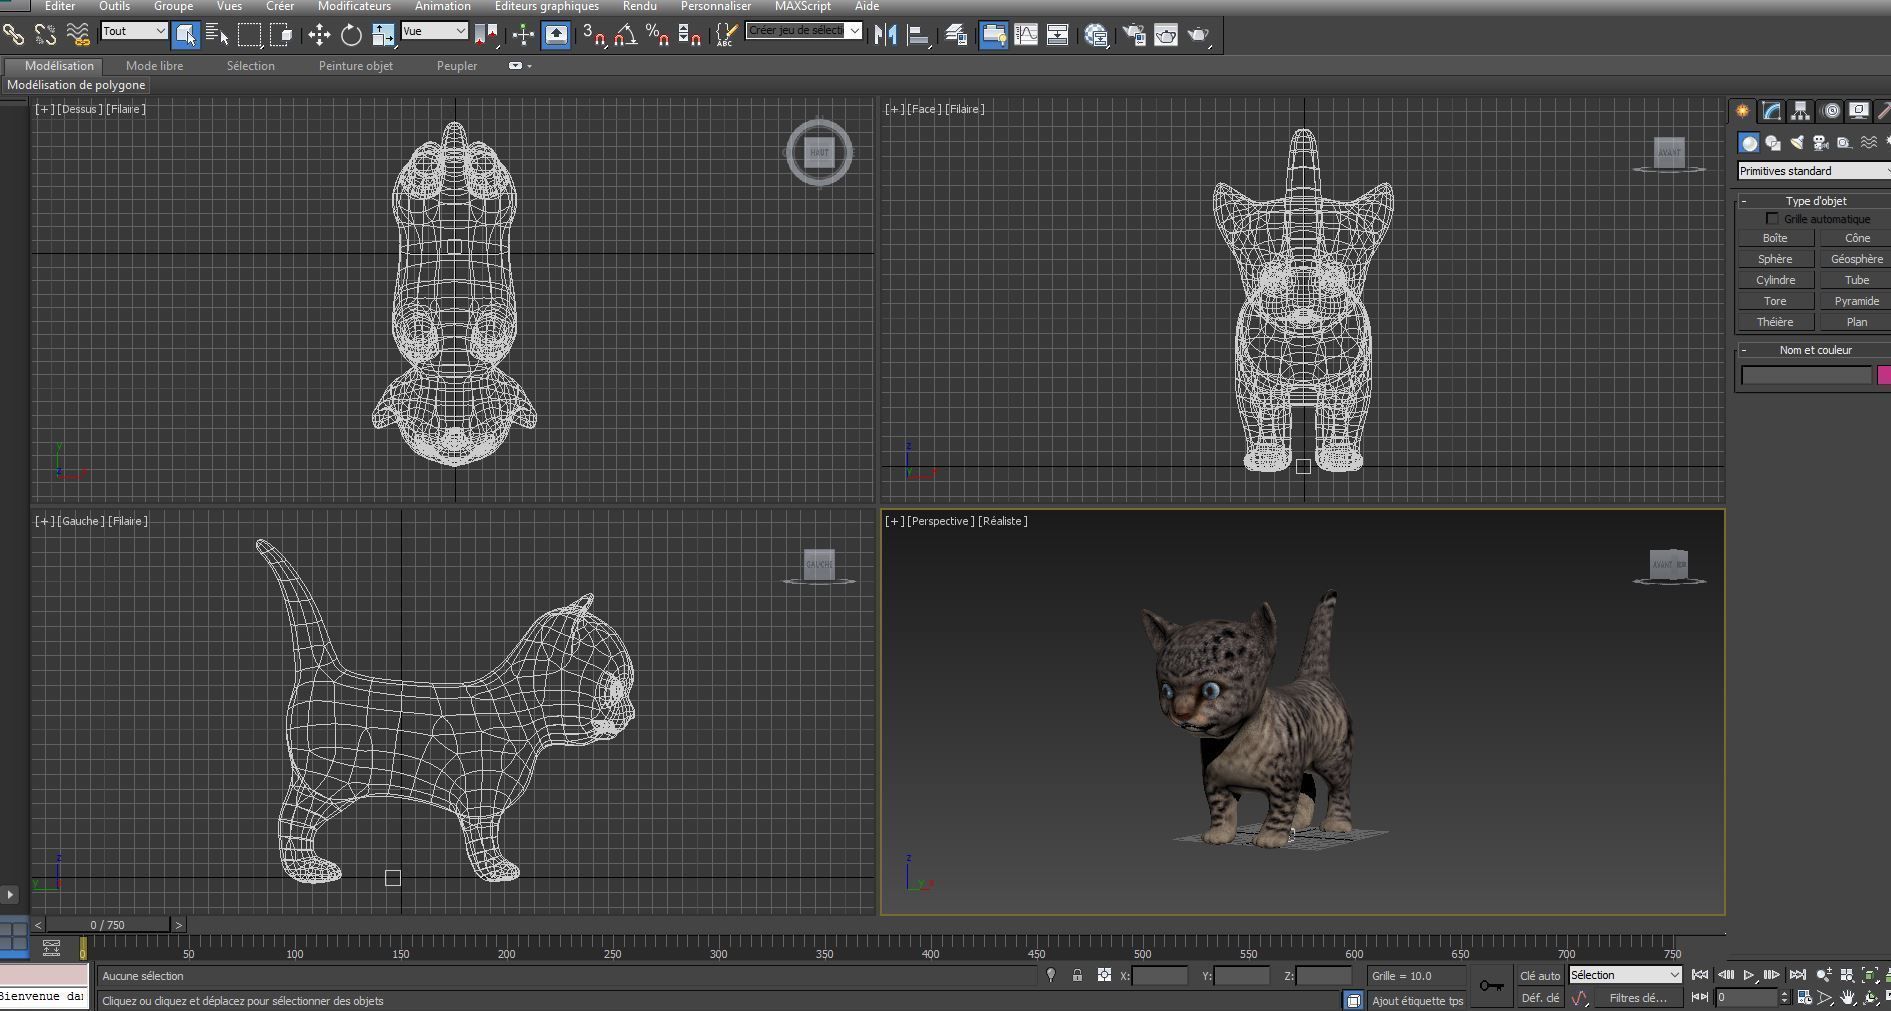Click the 'Pyramide' primitive button

point(1856,301)
